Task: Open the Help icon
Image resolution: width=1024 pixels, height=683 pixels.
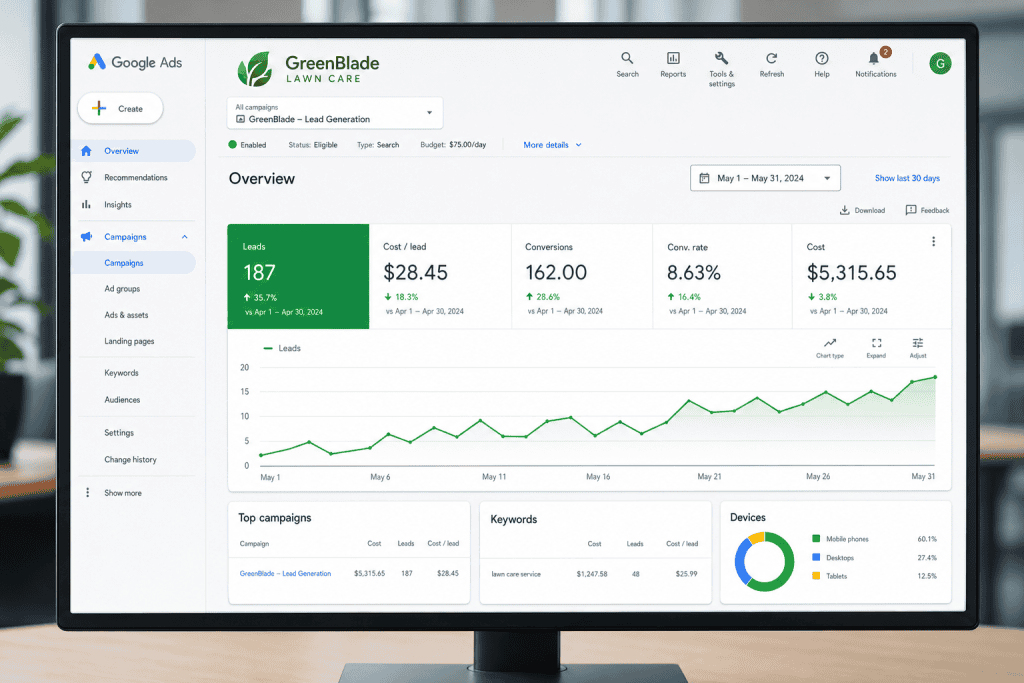Action: [822, 65]
